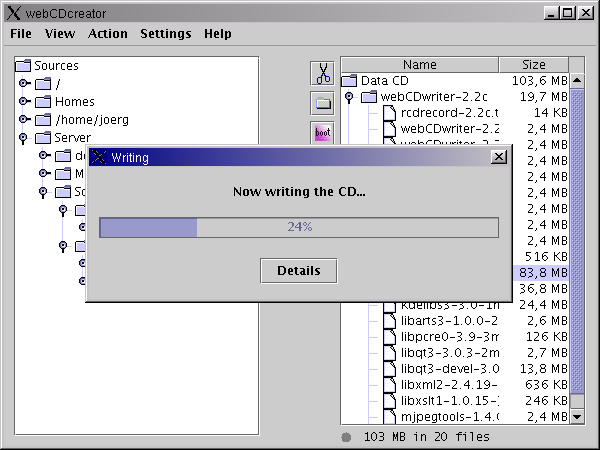The image size is (600, 450).
Task: Close the Writing dialog
Action: click(499, 157)
